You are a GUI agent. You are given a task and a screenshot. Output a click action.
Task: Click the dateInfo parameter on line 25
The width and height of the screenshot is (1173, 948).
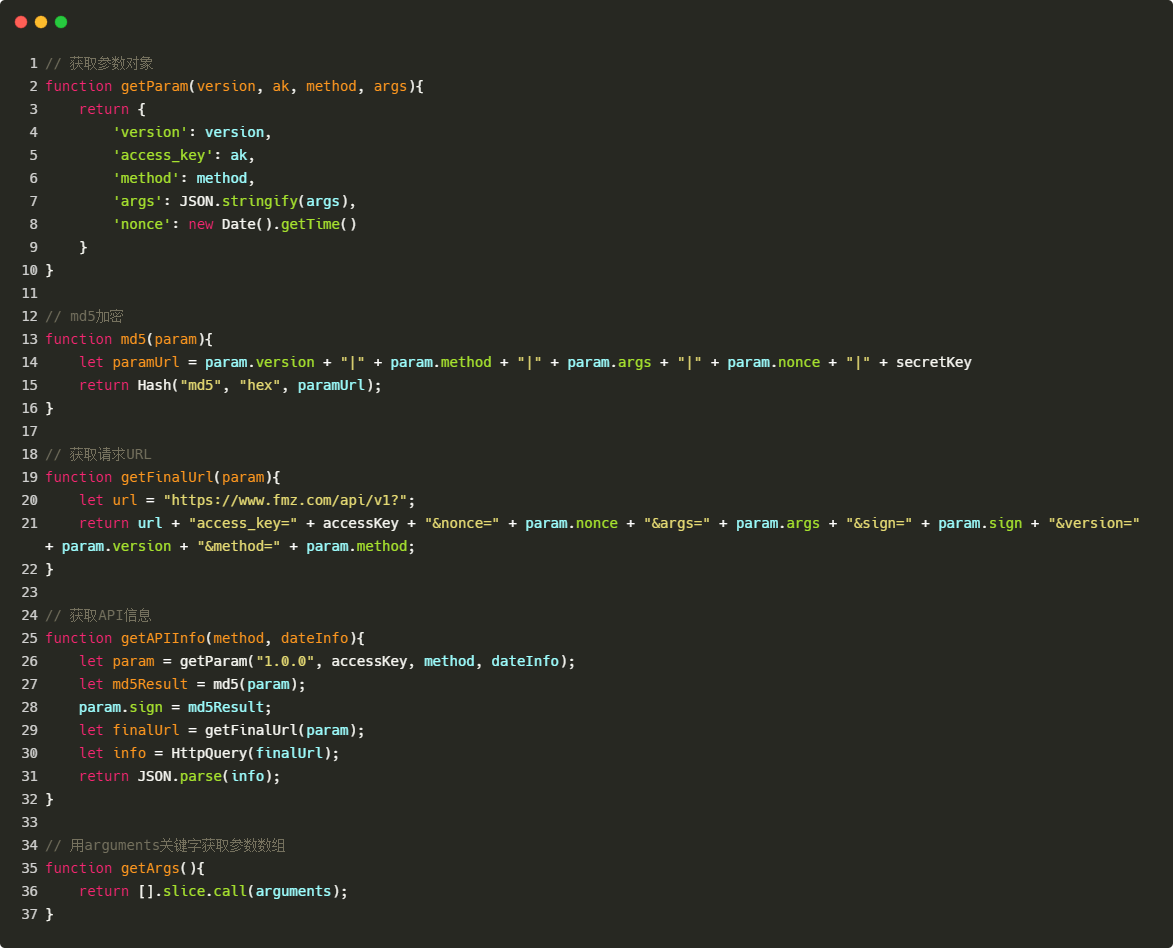[x=315, y=639]
